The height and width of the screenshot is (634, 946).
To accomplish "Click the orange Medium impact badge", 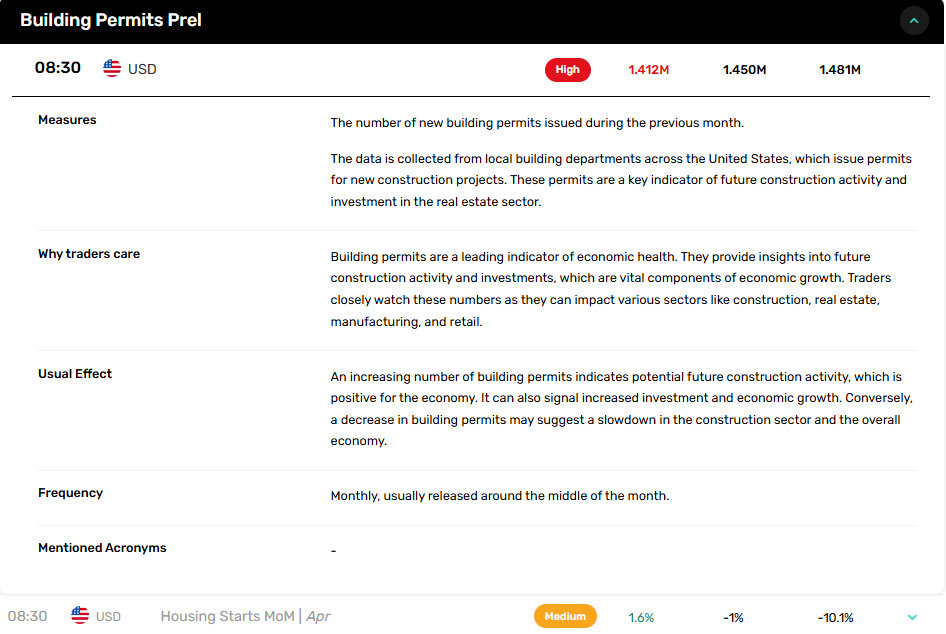I will click(x=565, y=616).
